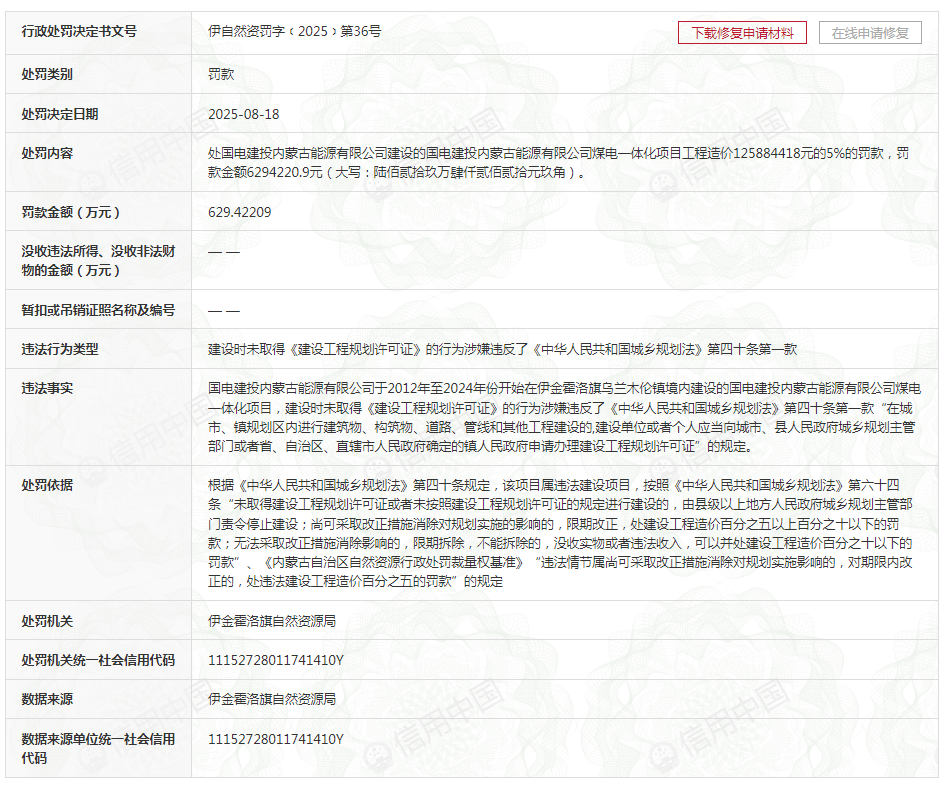The width and height of the screenshot is (944, 786).
Task: Click the 处罚内容 label
Action: point(47,153)
